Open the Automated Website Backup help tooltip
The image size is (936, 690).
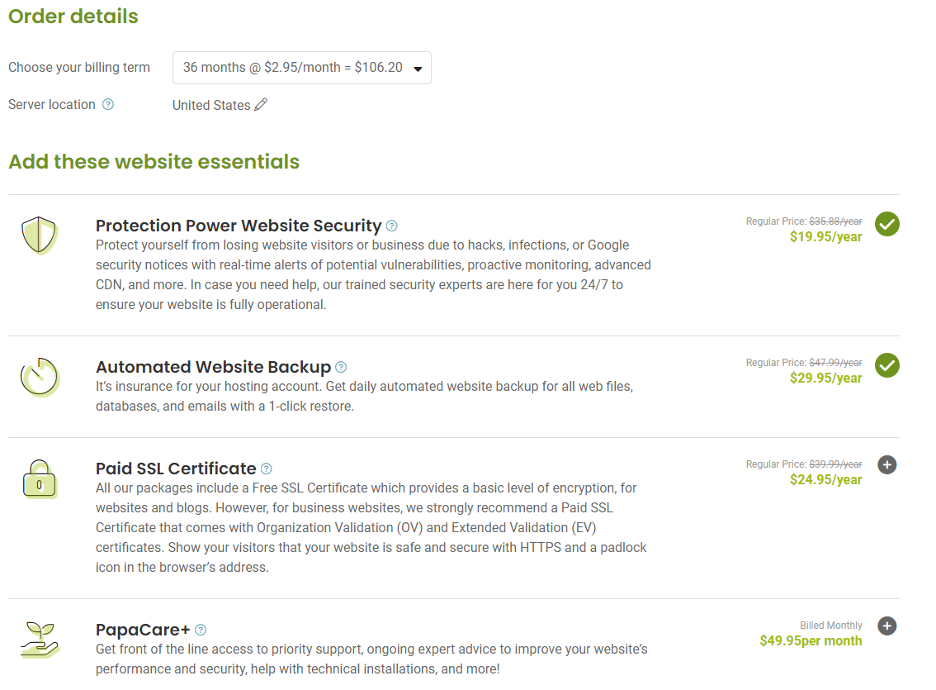point(341,367)
